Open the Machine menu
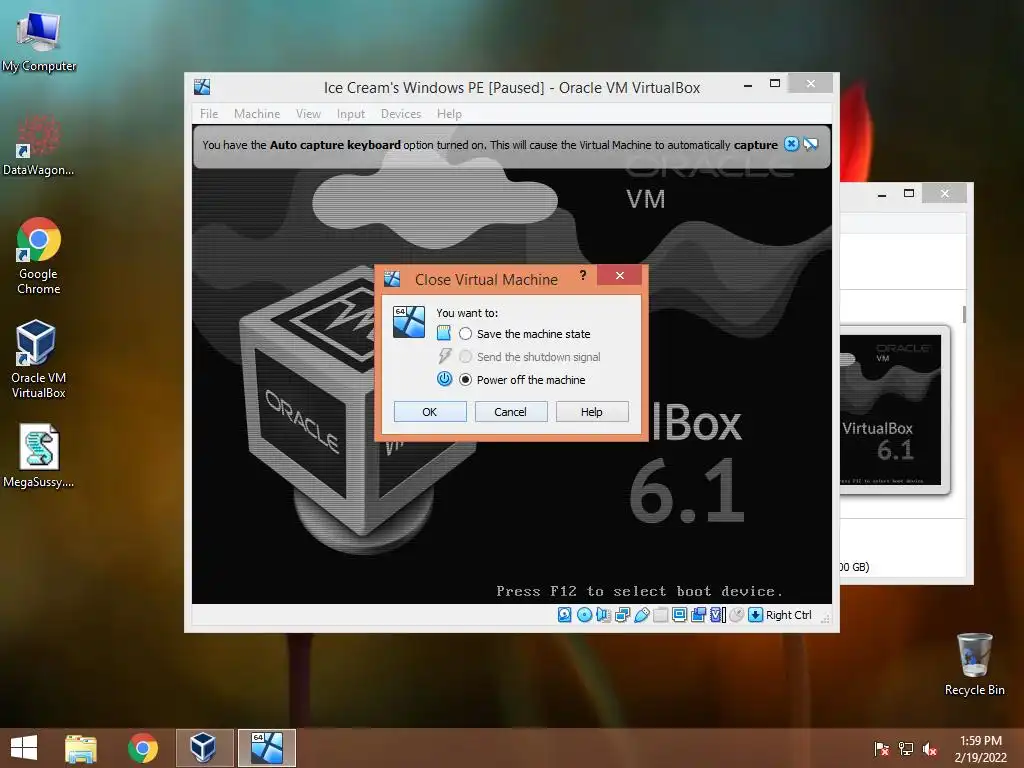 coord(257,114)
